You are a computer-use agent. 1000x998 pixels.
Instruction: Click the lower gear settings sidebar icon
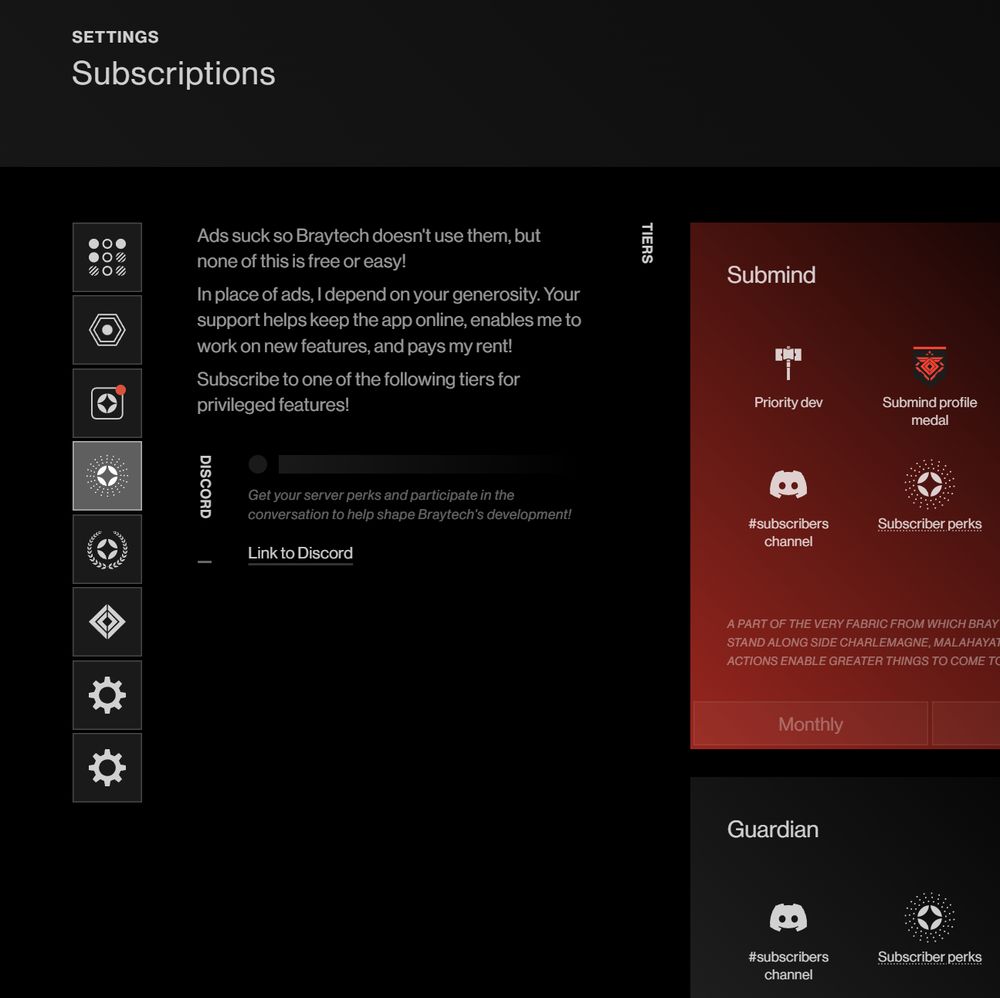[x=107, y=768]
